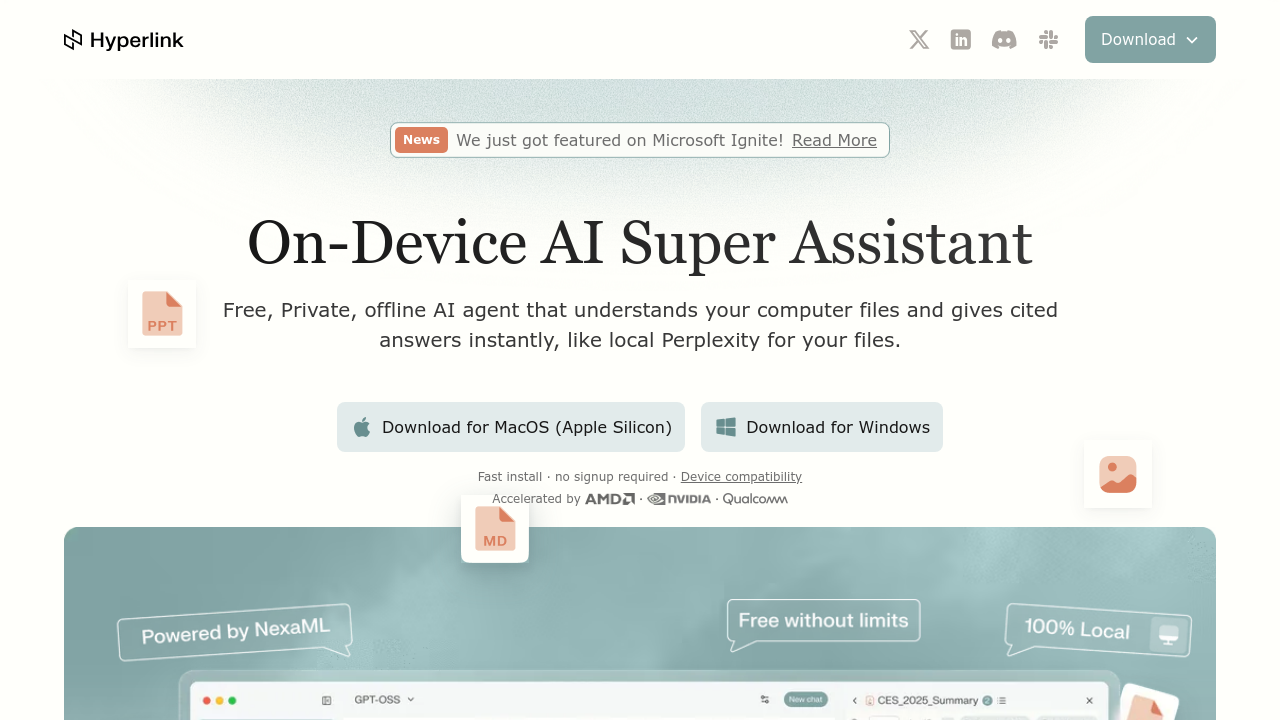Image resolution: width=1280 pixels, height=720 pixels.
Task: Click the Qualcomm logo
Action: click(755, 498)
